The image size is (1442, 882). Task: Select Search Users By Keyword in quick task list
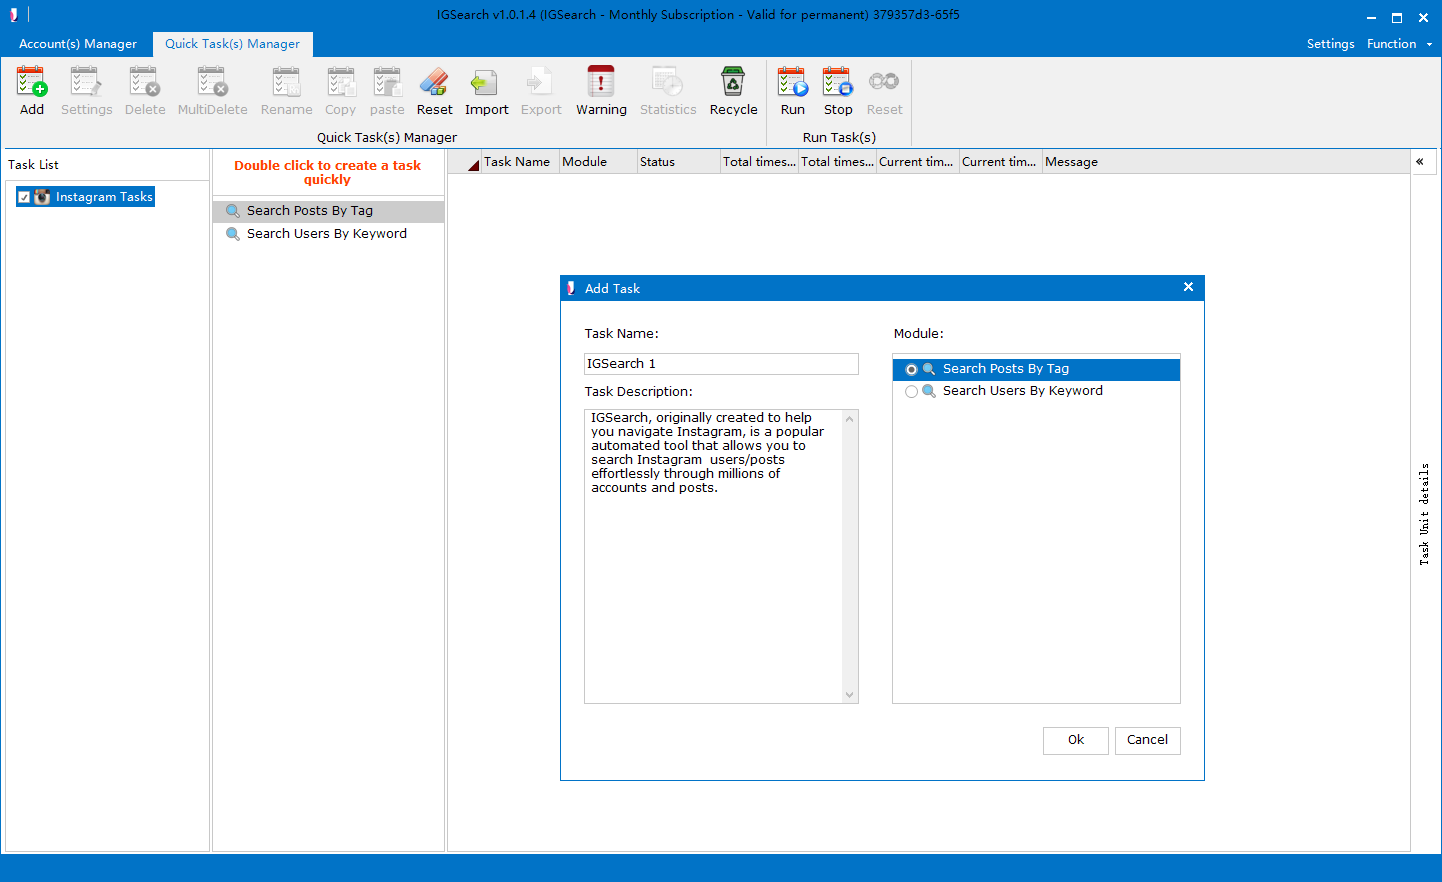click(x=328, y=234)
